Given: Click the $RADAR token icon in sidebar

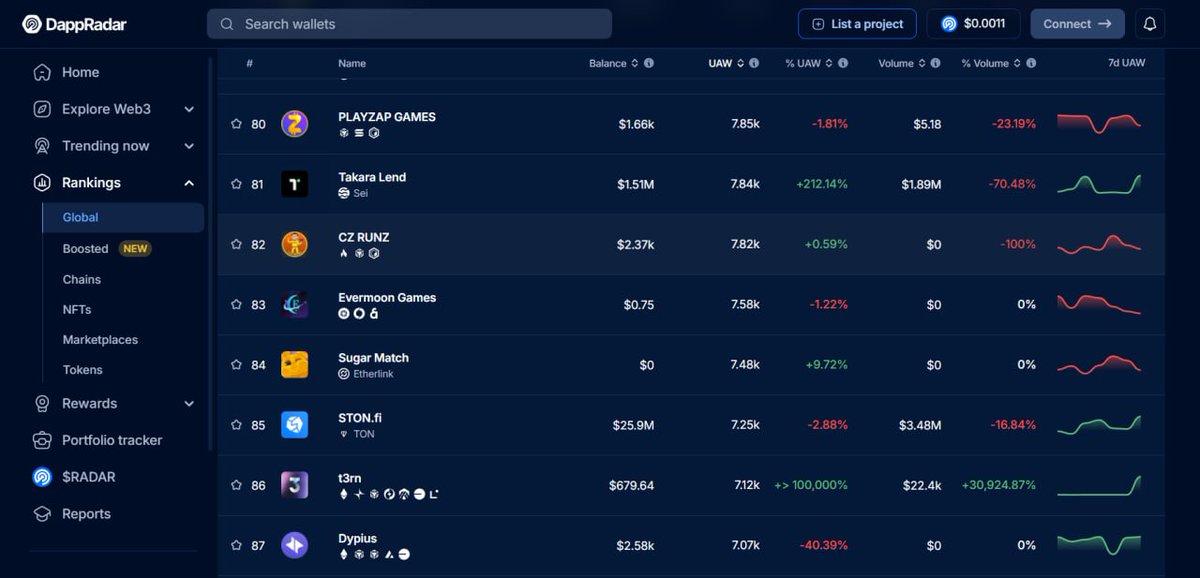Looking at the screenshot, I should tap(42, 477).
